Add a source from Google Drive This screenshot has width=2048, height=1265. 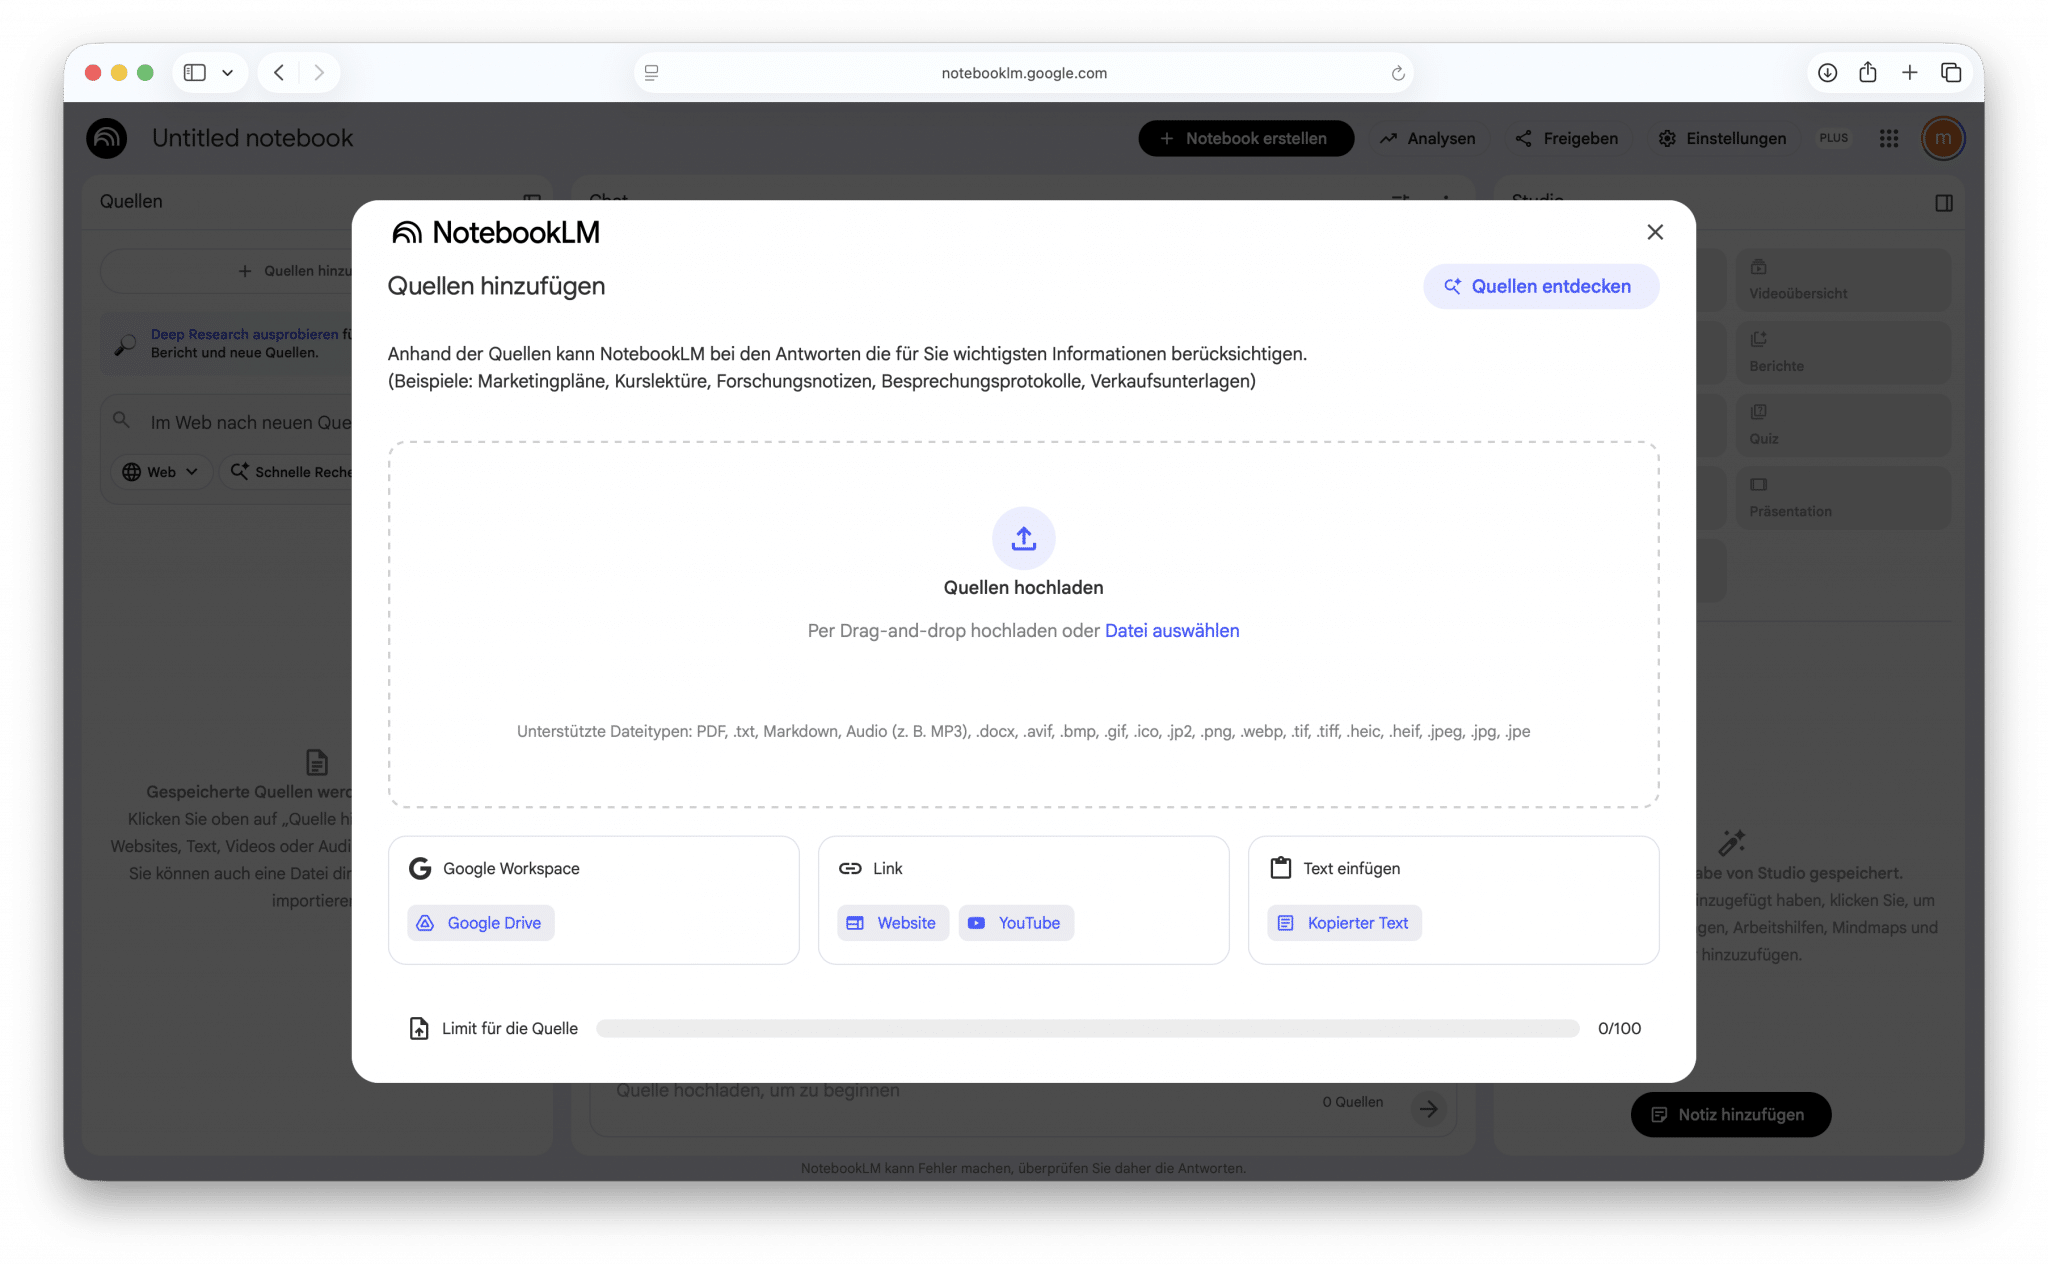(481, 923)
